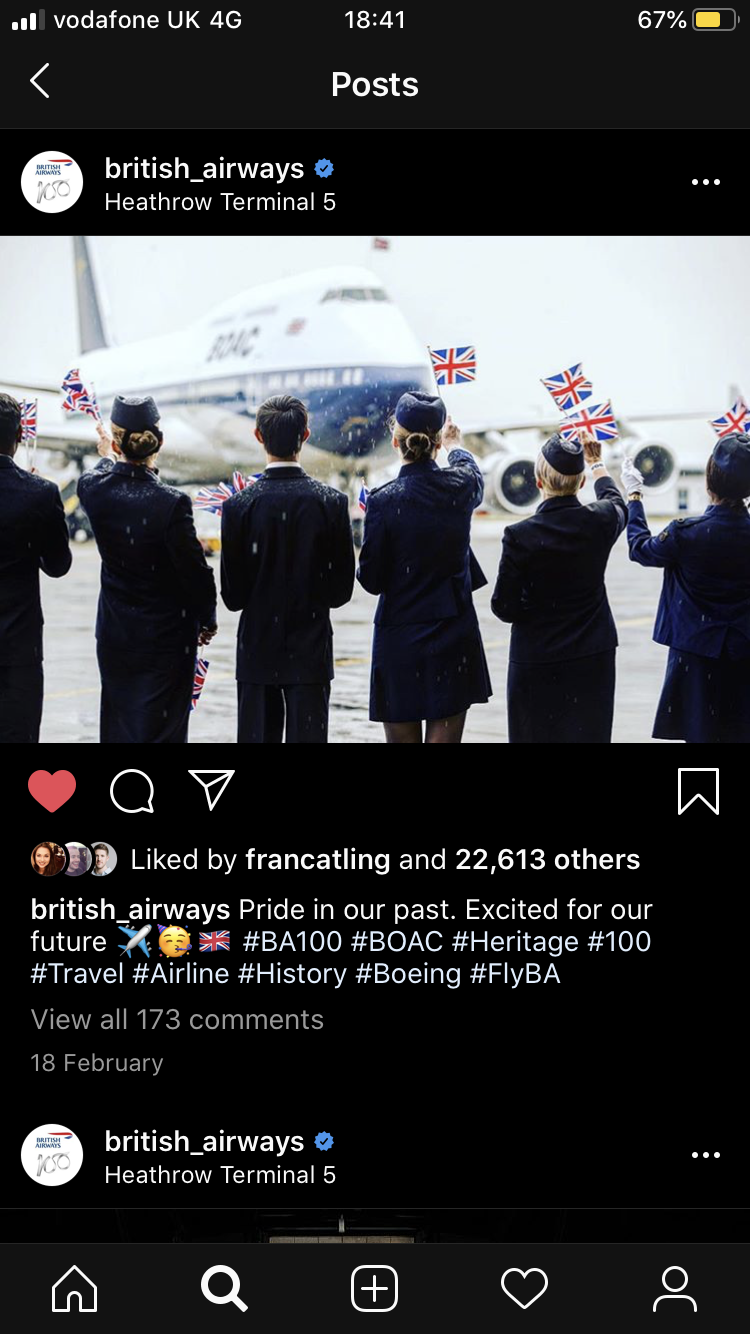The width and height of the screenshot is (750, 1334).
Task: Open the Activity heart tab in bottom bar
Action: tap(525, 1289)
